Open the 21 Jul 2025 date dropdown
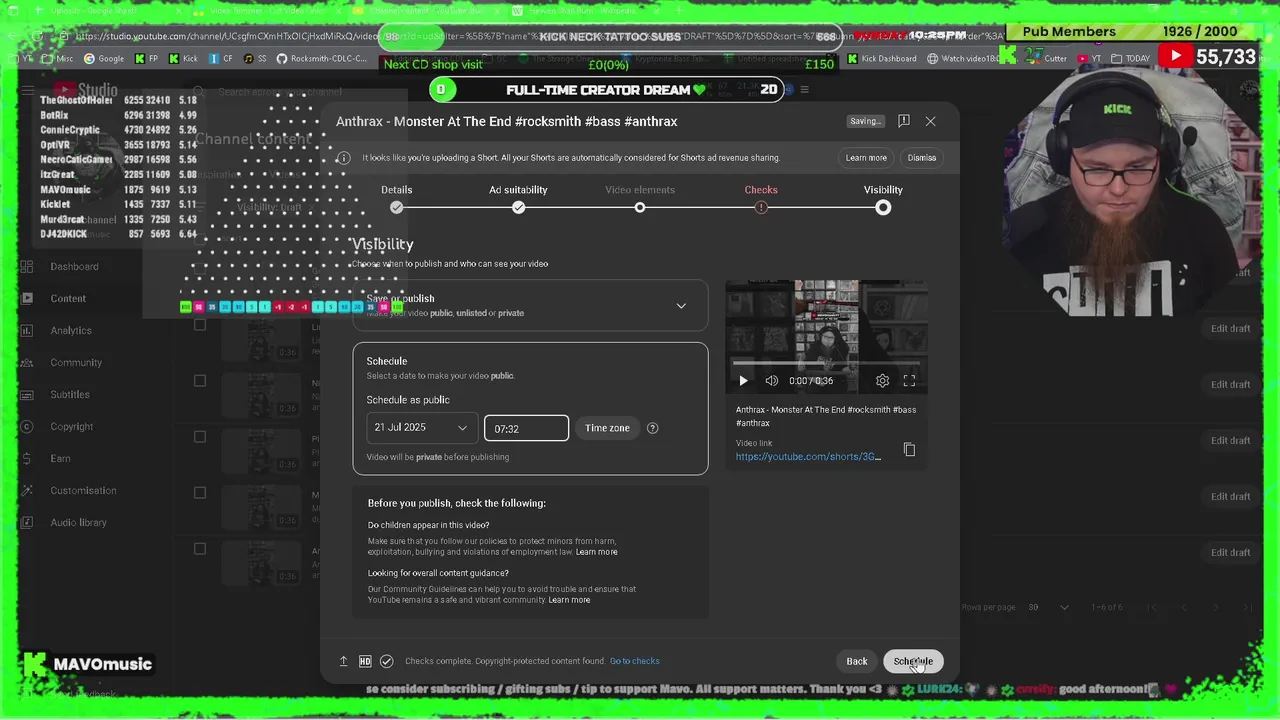The height and width of the screenshot is (720, 1280). click(x=421, y=428)
